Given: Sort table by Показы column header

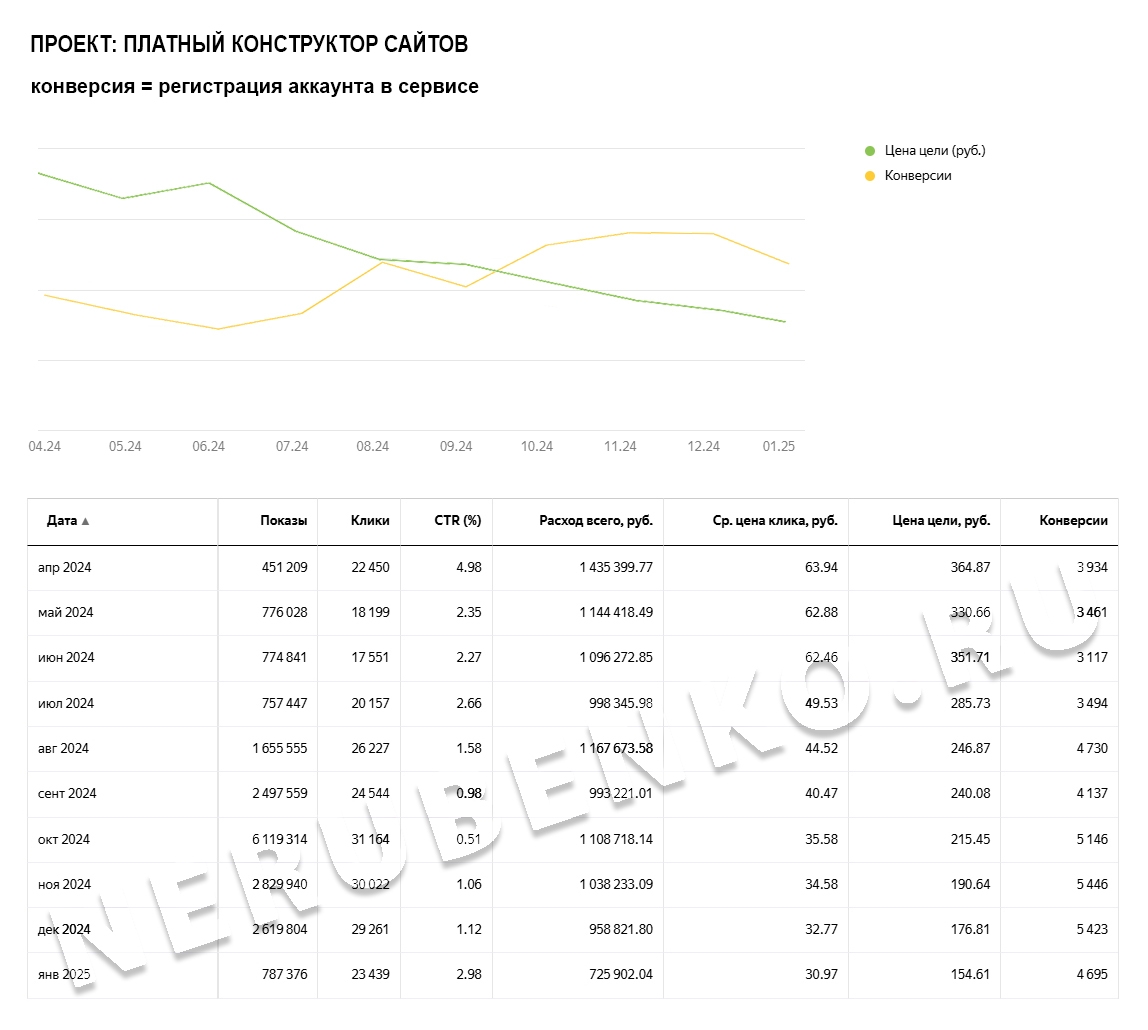Looking at the screenshot, I should [283, 521].
